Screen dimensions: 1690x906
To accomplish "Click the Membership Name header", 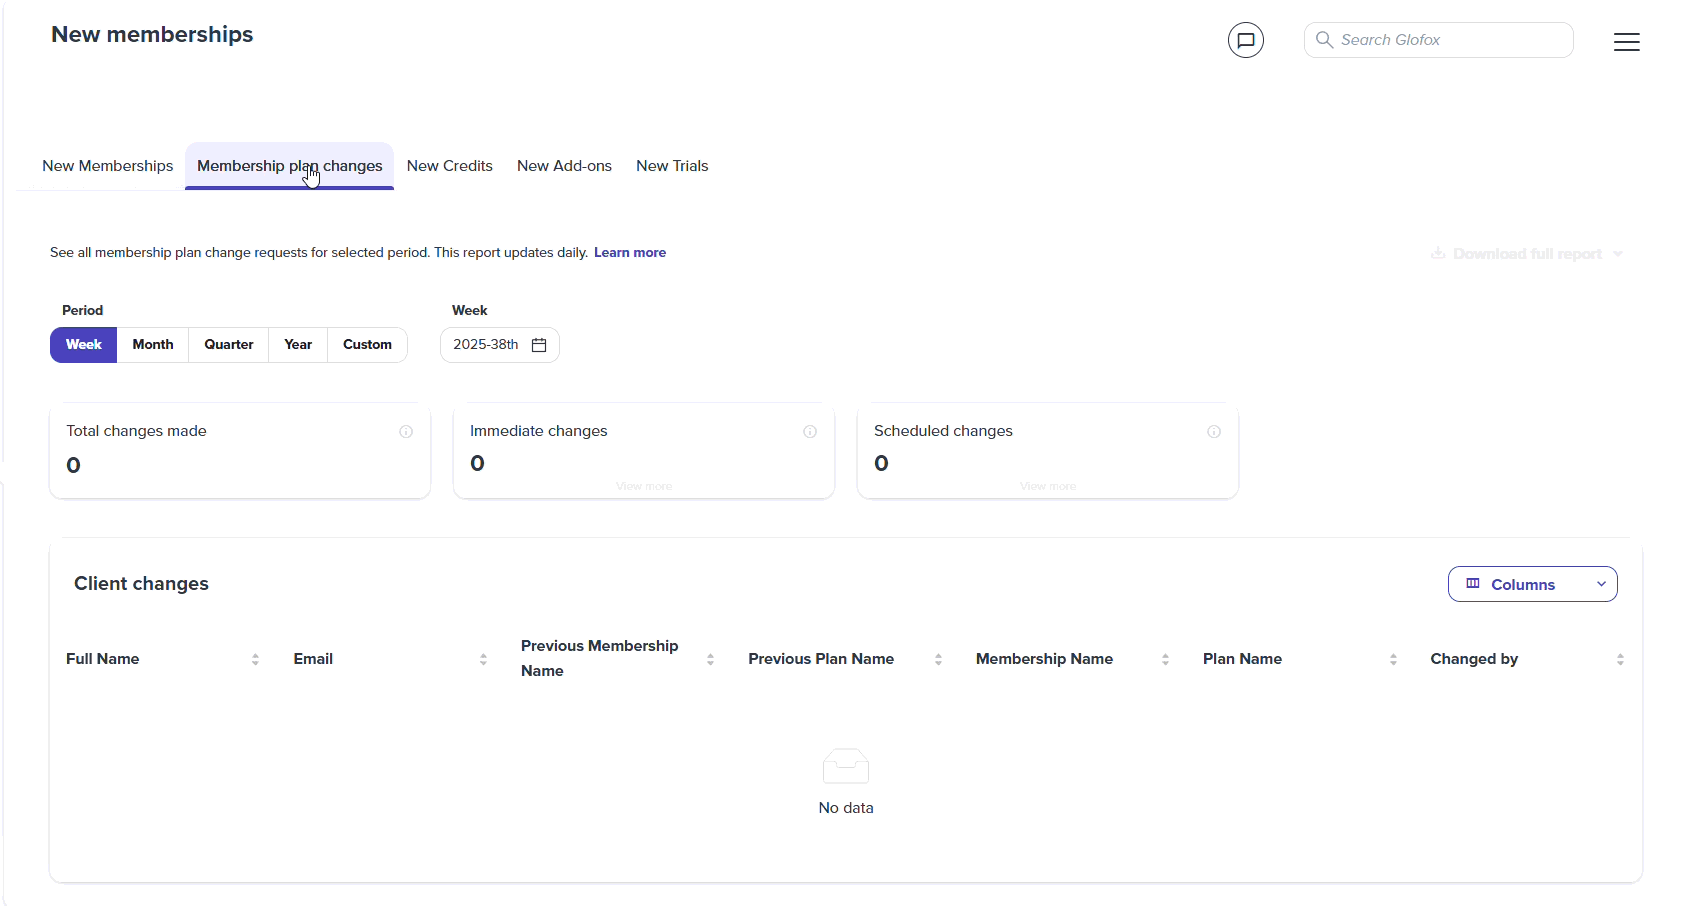I will 1044,659.
